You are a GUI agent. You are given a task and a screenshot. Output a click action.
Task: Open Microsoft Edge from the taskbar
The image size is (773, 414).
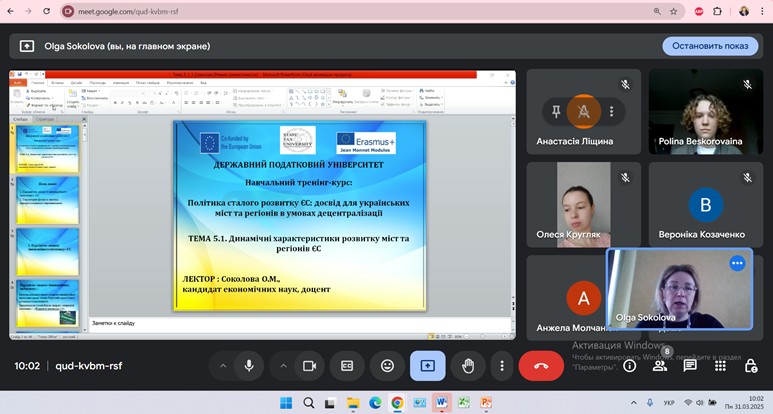[x=375, y=403]
